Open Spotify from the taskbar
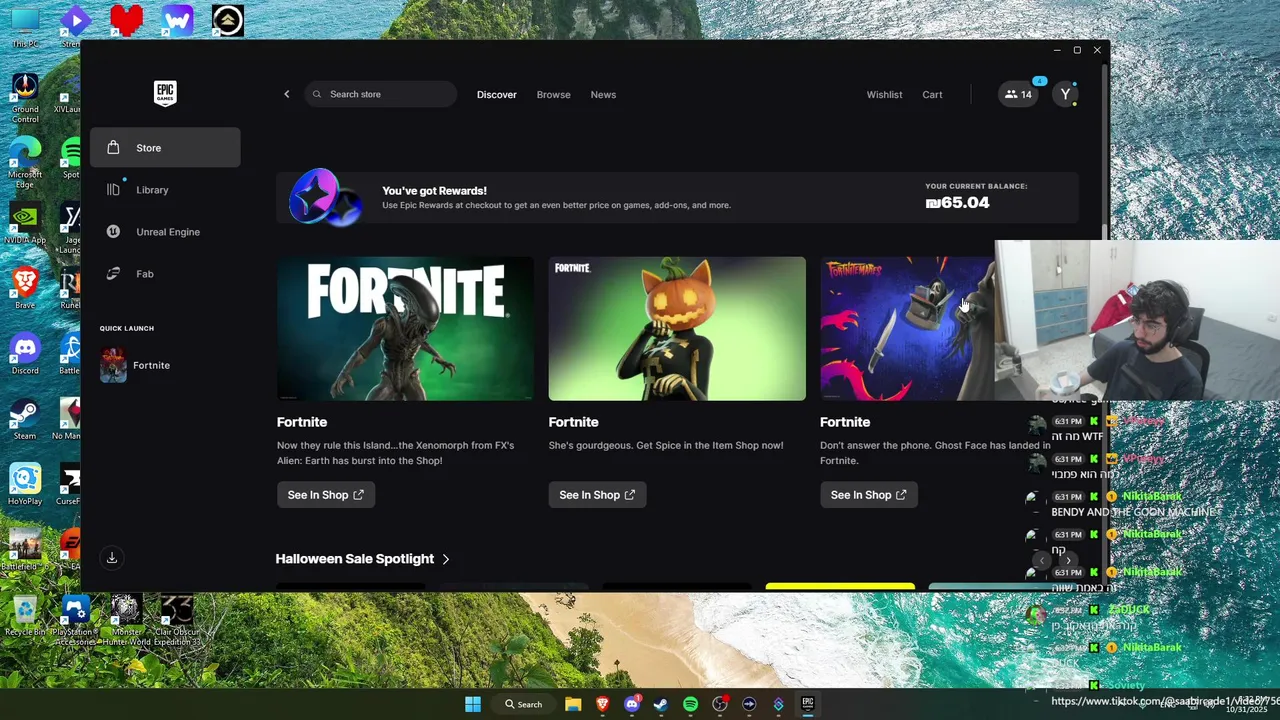This screenshot has height=720, width=1280. tap(690, 704)
